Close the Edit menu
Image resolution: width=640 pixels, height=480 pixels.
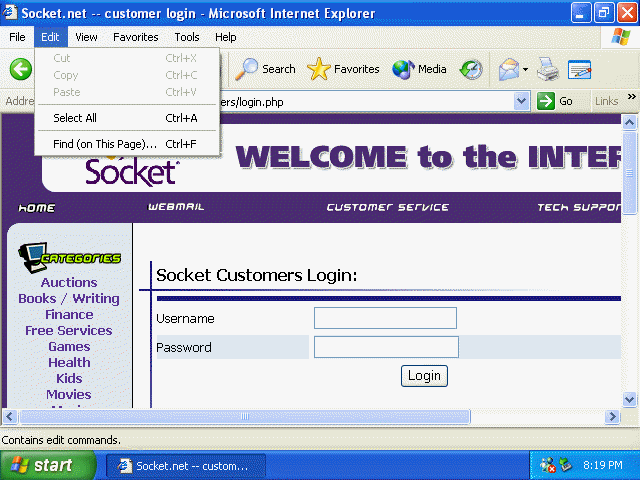tap(50, 37)
